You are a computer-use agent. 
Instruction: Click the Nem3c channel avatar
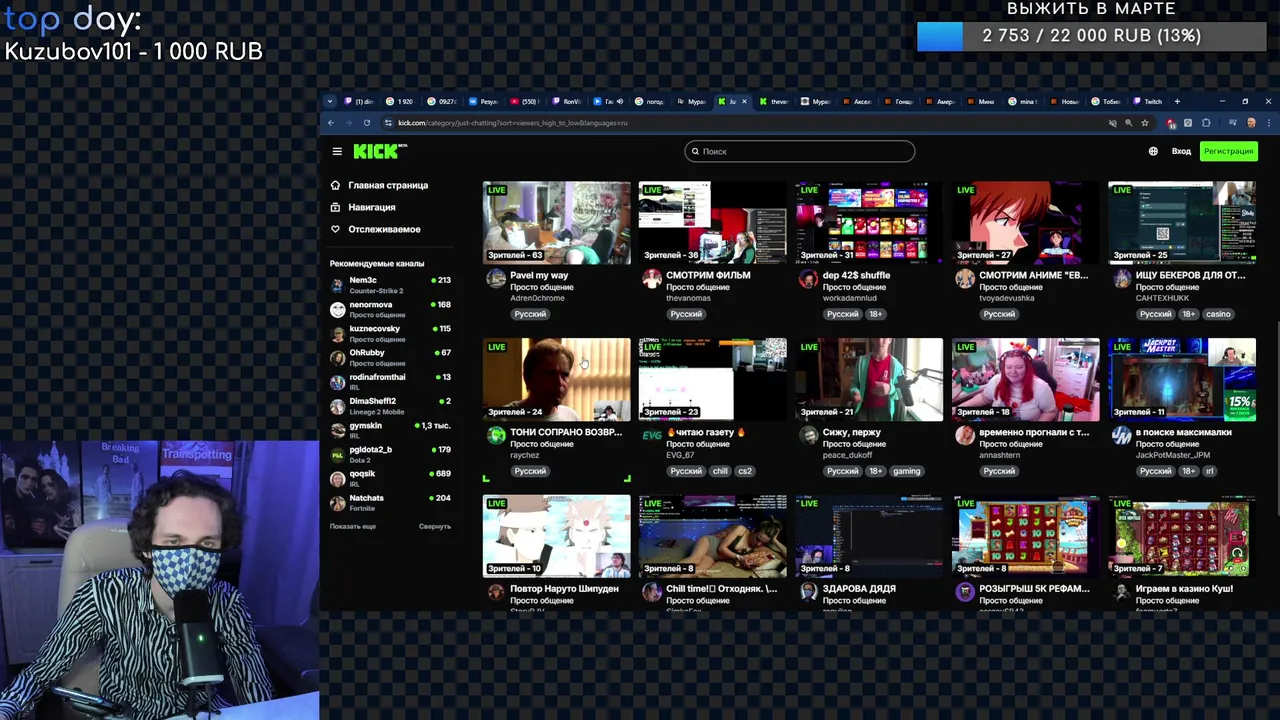click(338, 285)
